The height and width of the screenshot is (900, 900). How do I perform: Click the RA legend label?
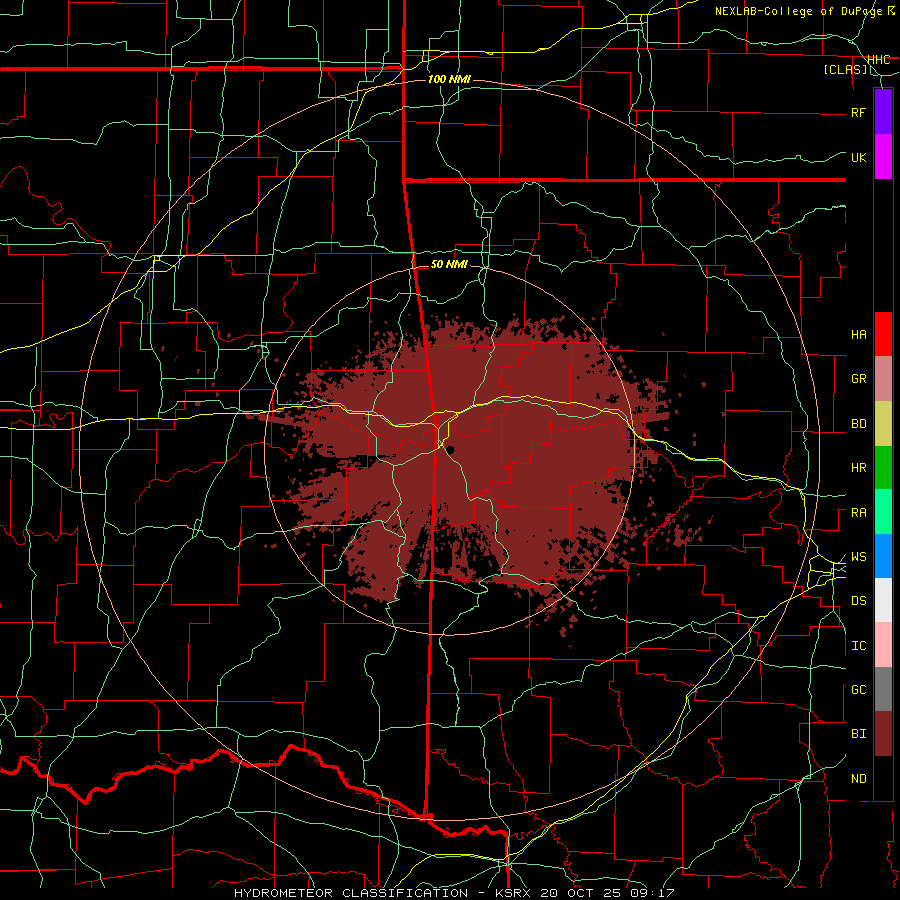(859, 513)
